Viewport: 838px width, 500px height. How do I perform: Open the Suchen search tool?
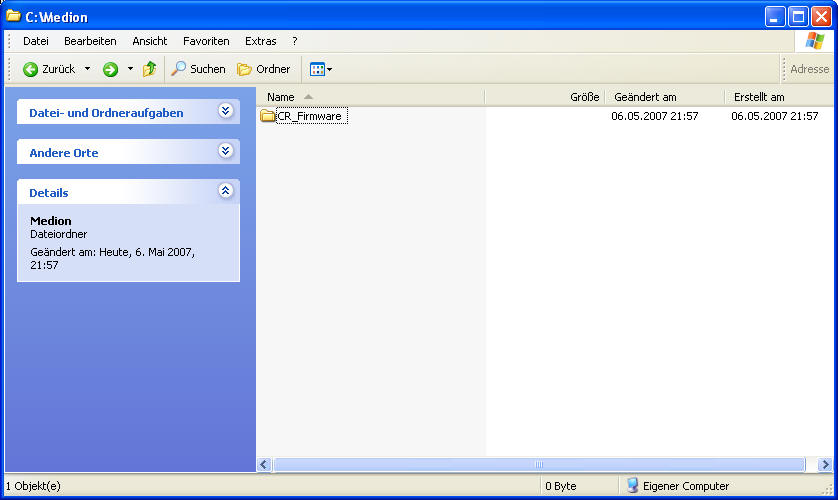[x=198, y=69]
